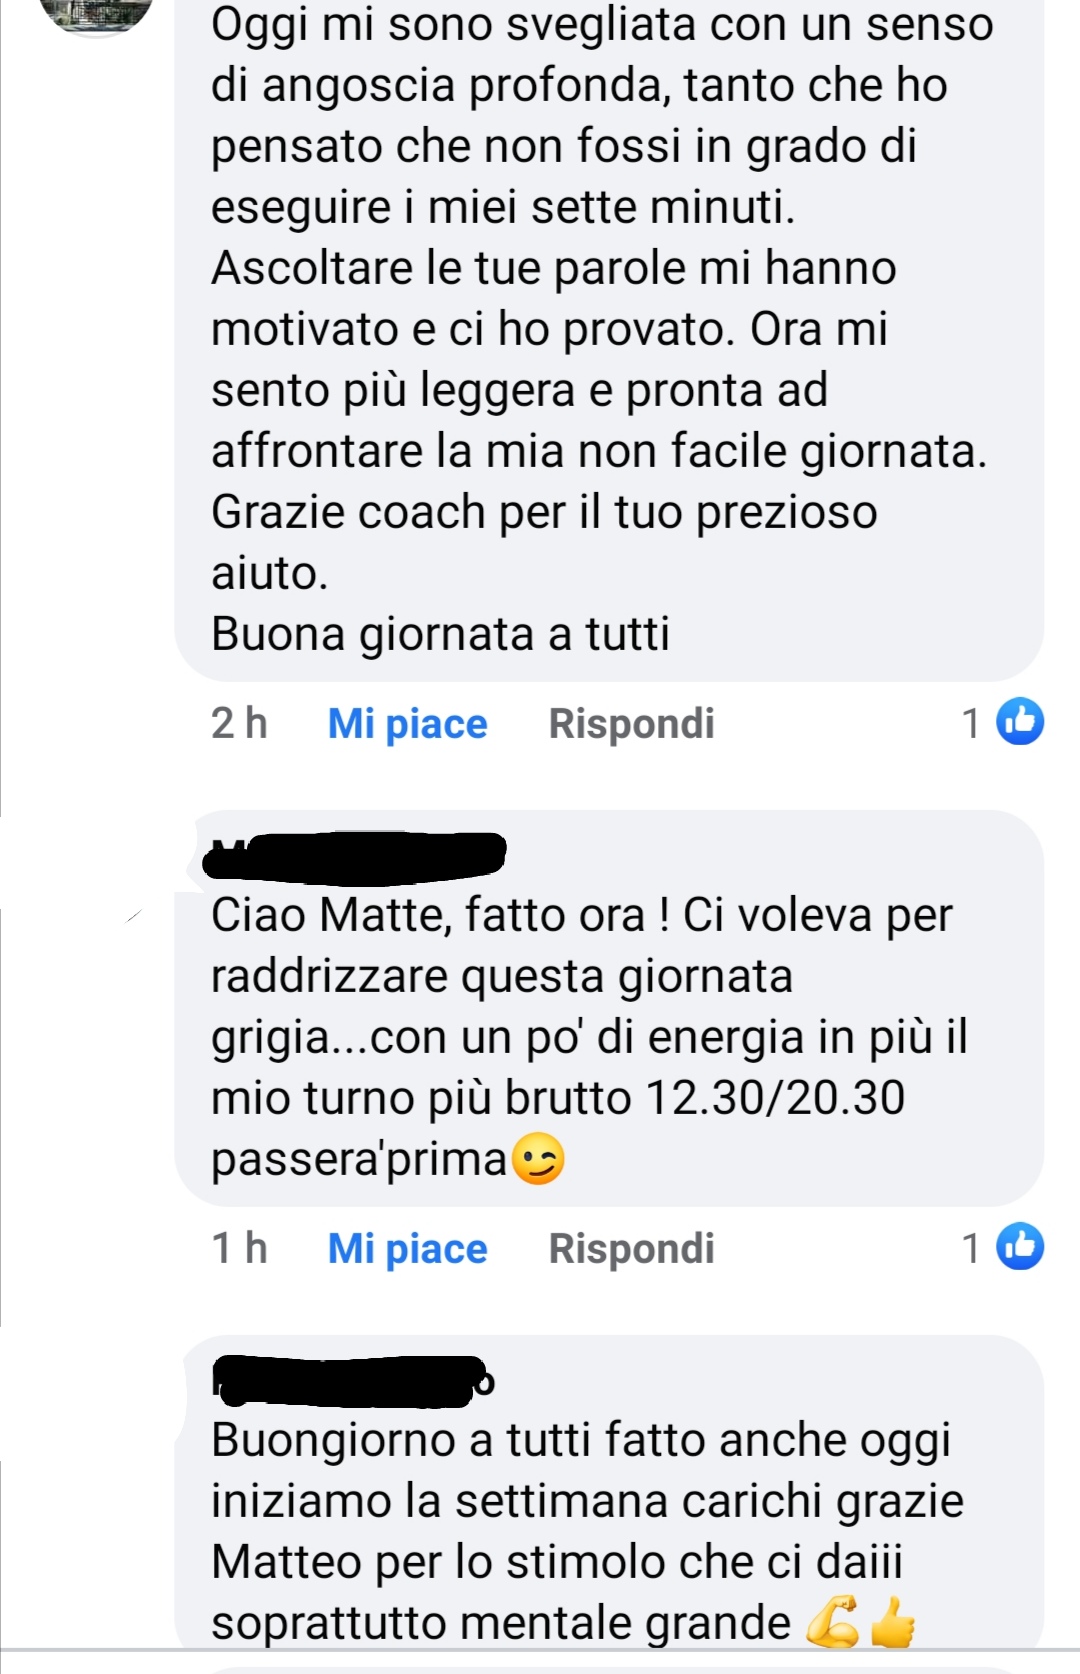
Task: Tap the '2 h' timestamp under the first comment
Action: pyautogui.click(x=239, y=723)
